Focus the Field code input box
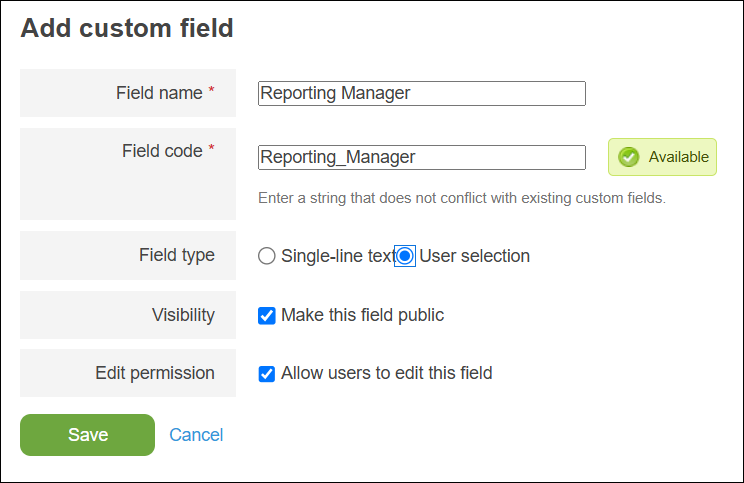Screen dimensions: 744x483 [x=421, y=157]
